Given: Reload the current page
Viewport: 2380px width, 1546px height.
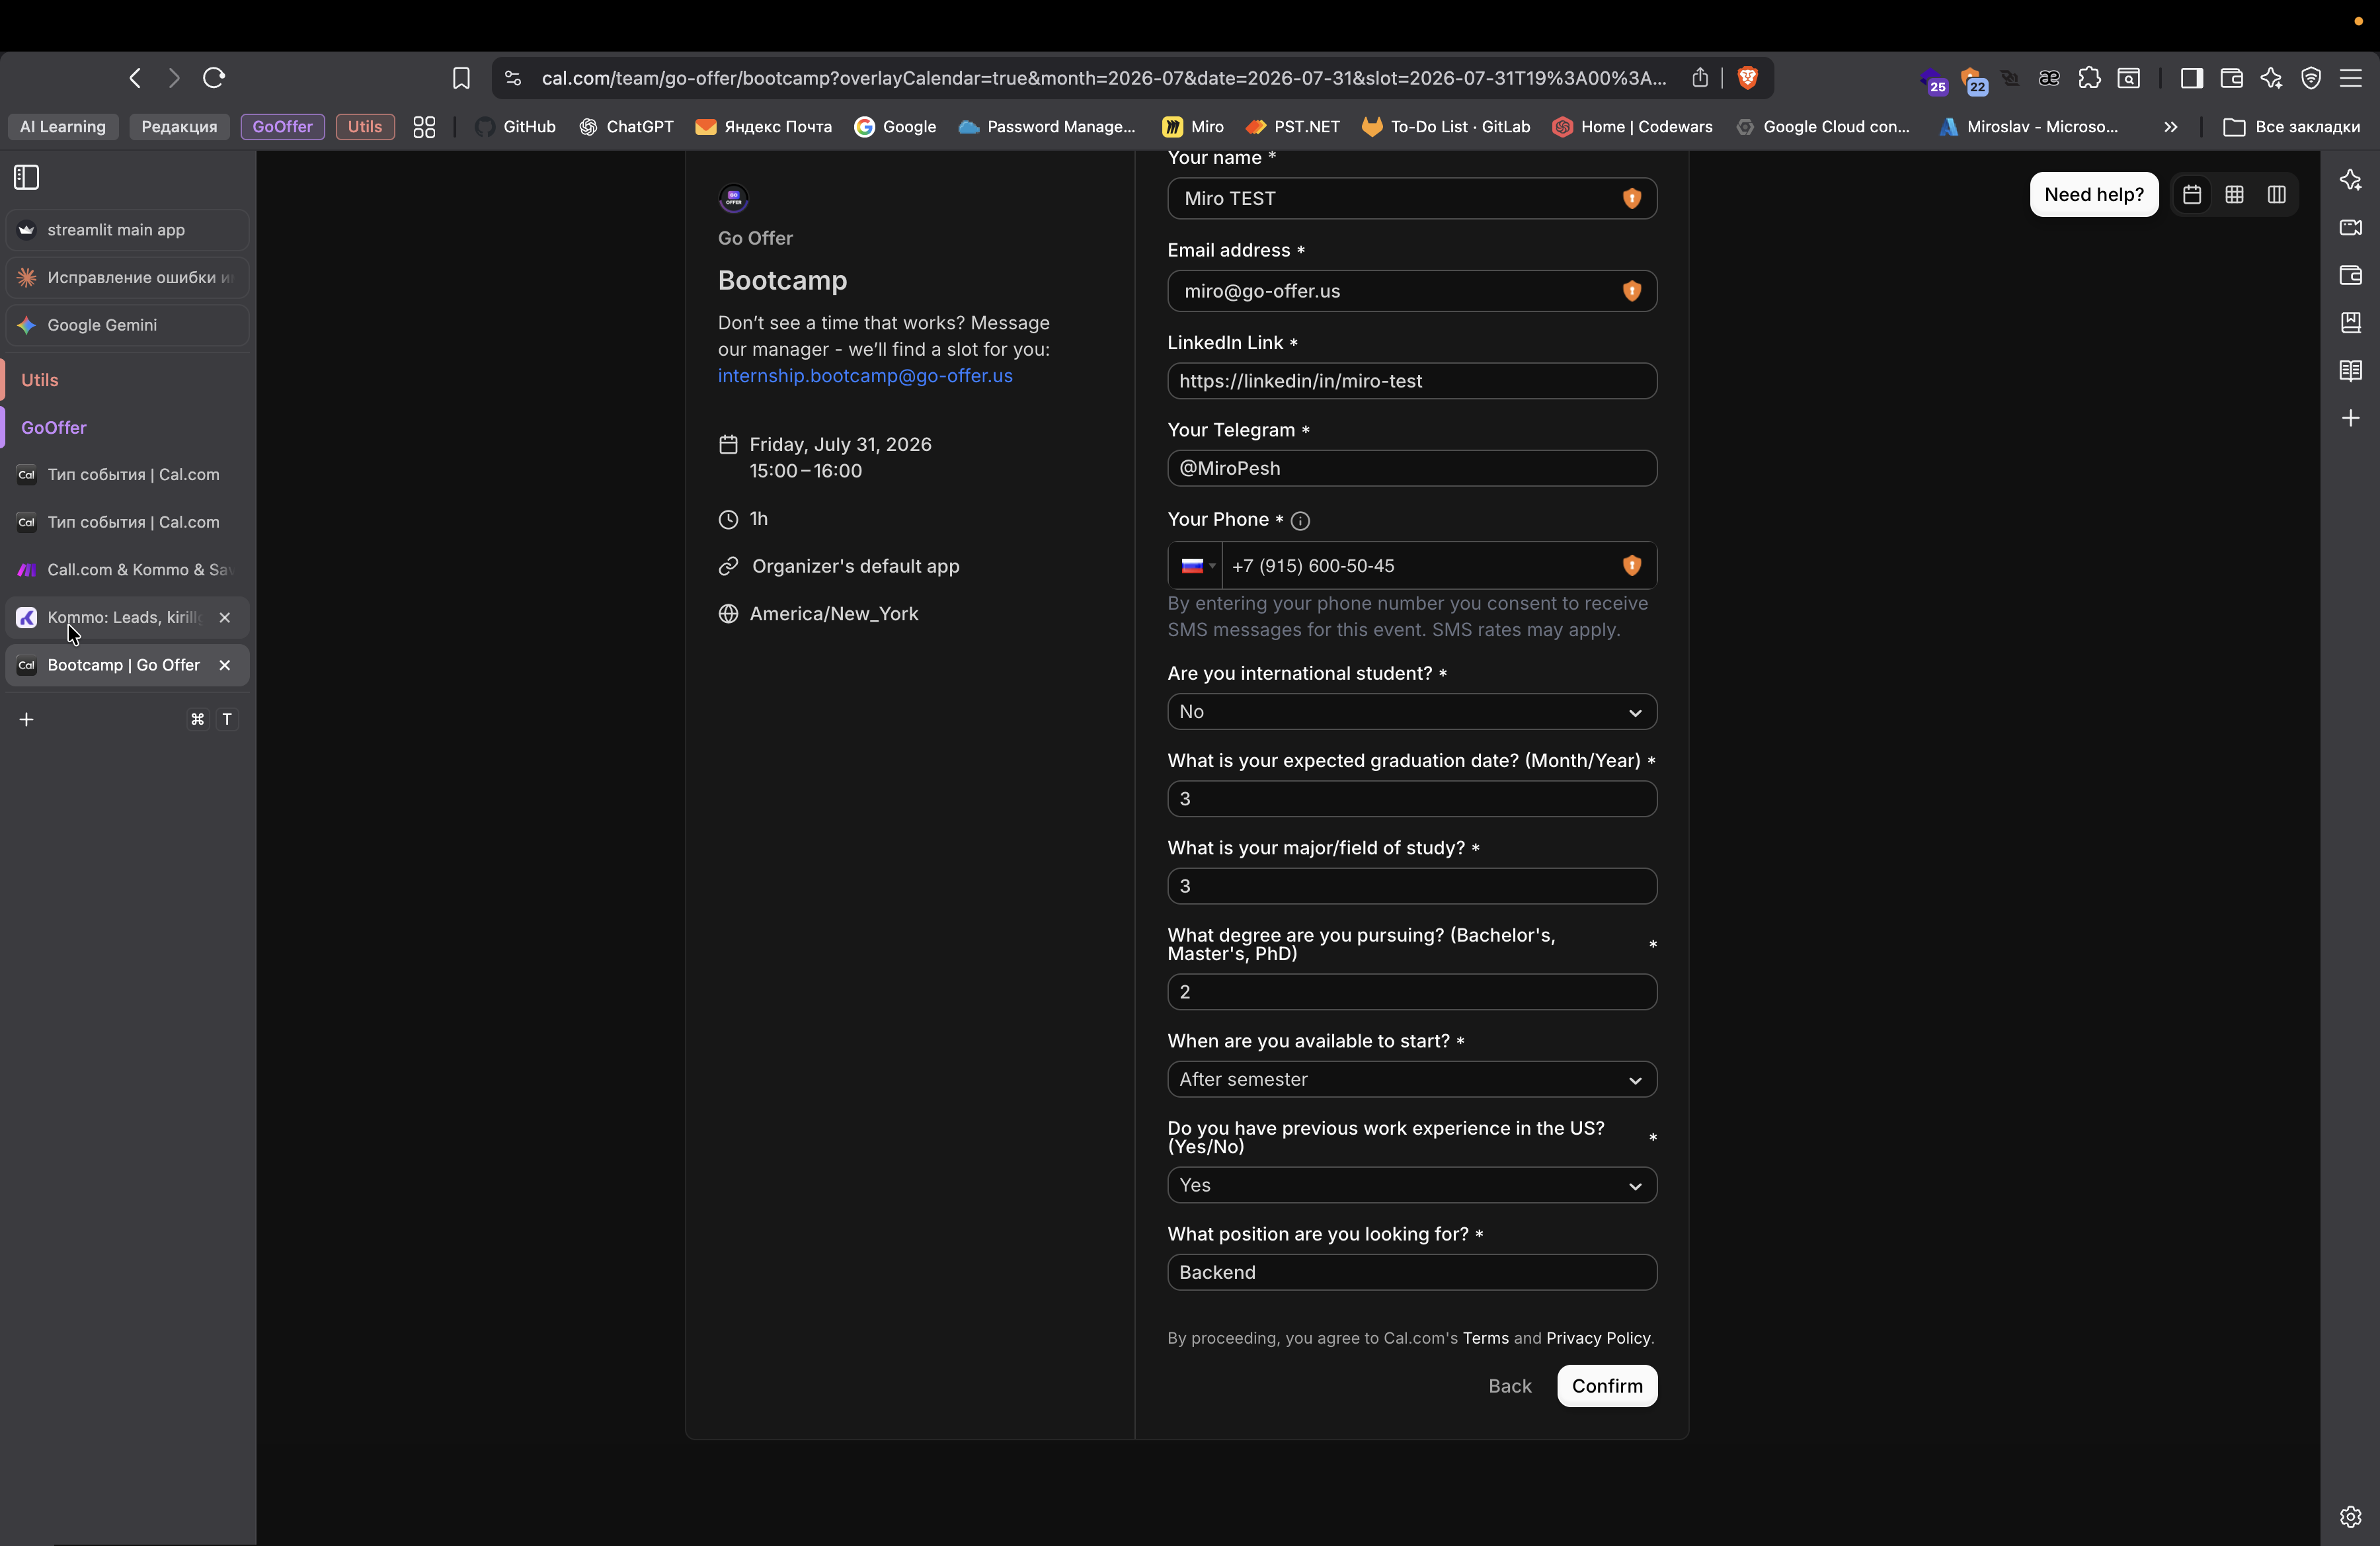Looking at the screenshot, I should 214,78.
